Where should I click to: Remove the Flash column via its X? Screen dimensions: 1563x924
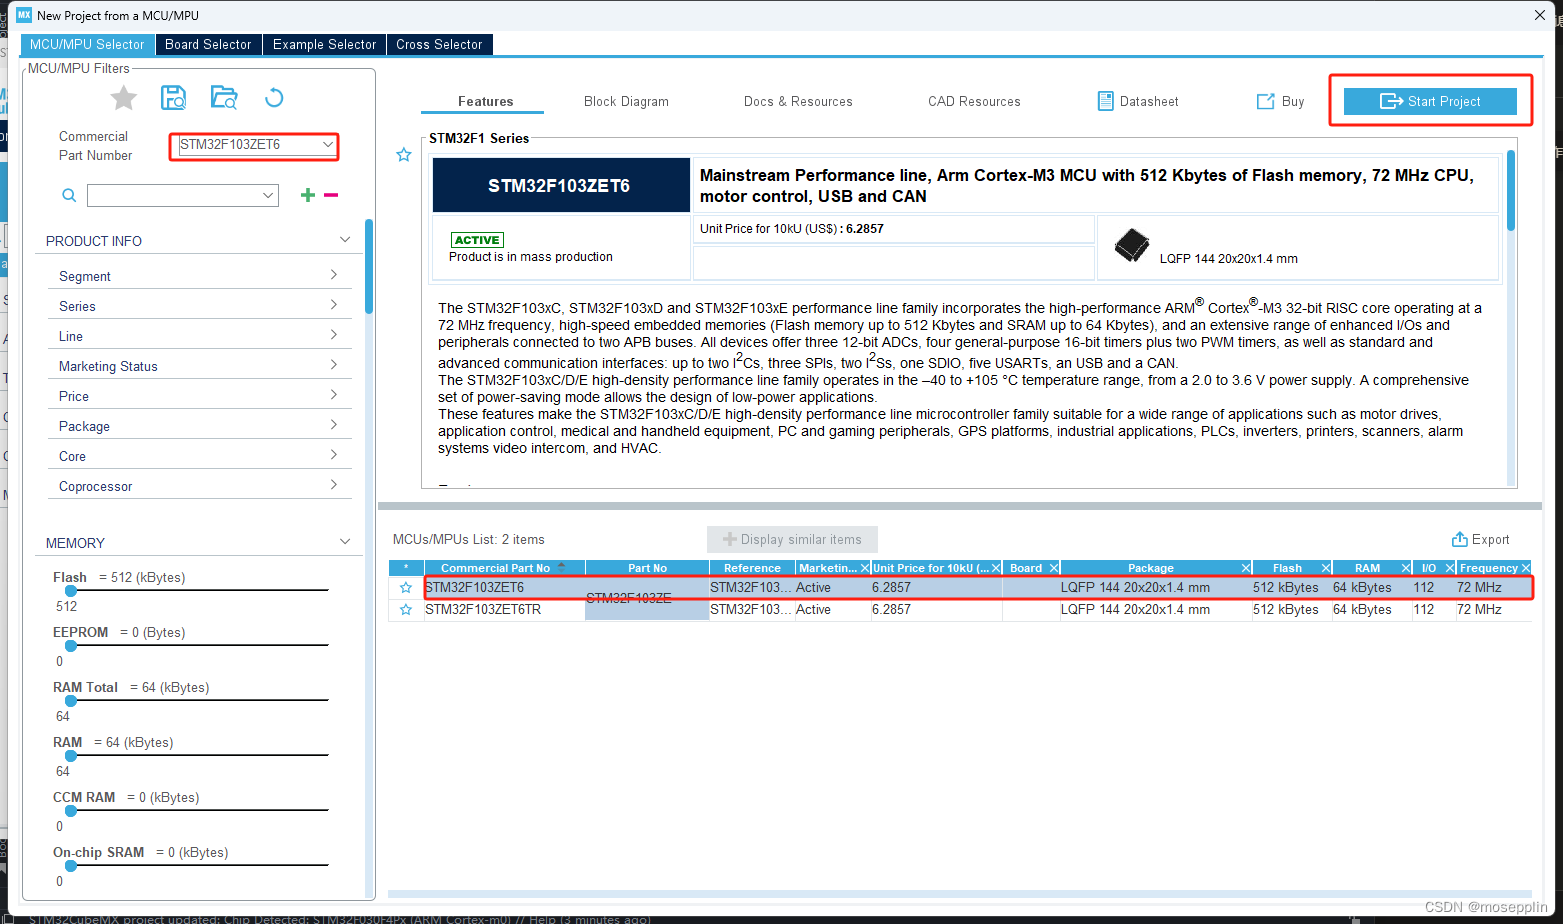tap(1326, 568)
